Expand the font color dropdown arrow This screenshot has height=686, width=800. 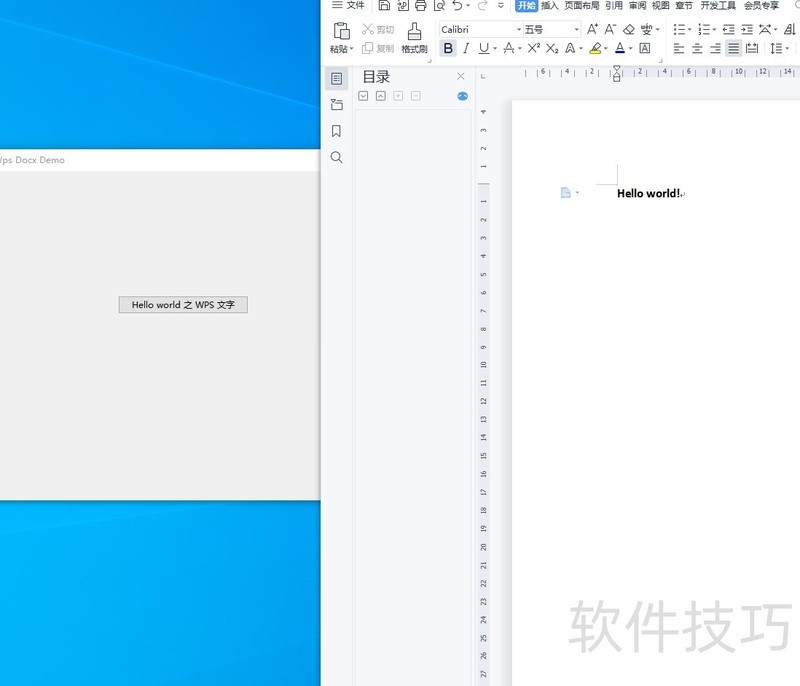tap(631, 49)
